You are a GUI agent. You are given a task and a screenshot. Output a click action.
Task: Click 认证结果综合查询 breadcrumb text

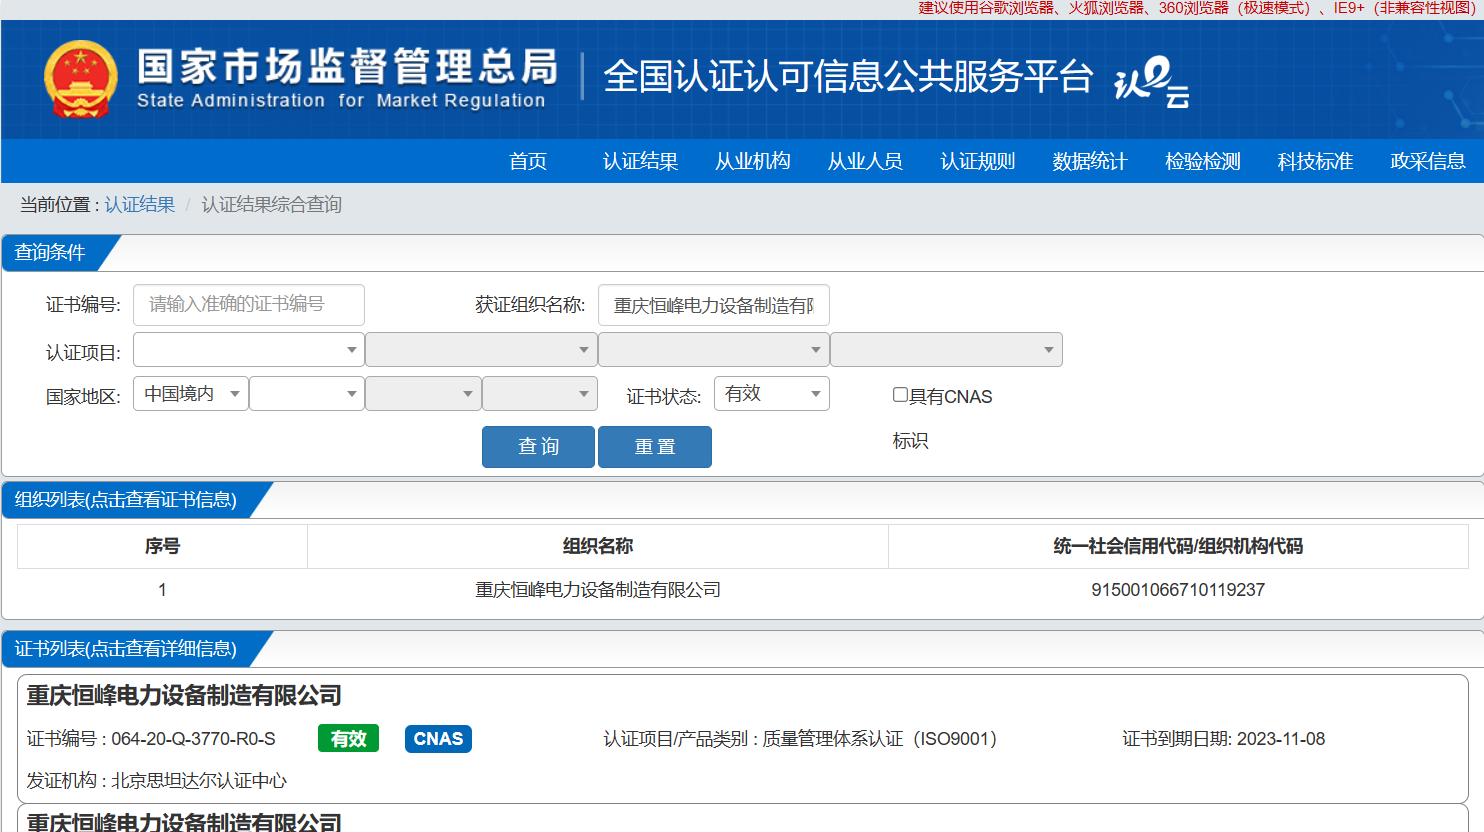pyautogui.click(x=271, y=204)
